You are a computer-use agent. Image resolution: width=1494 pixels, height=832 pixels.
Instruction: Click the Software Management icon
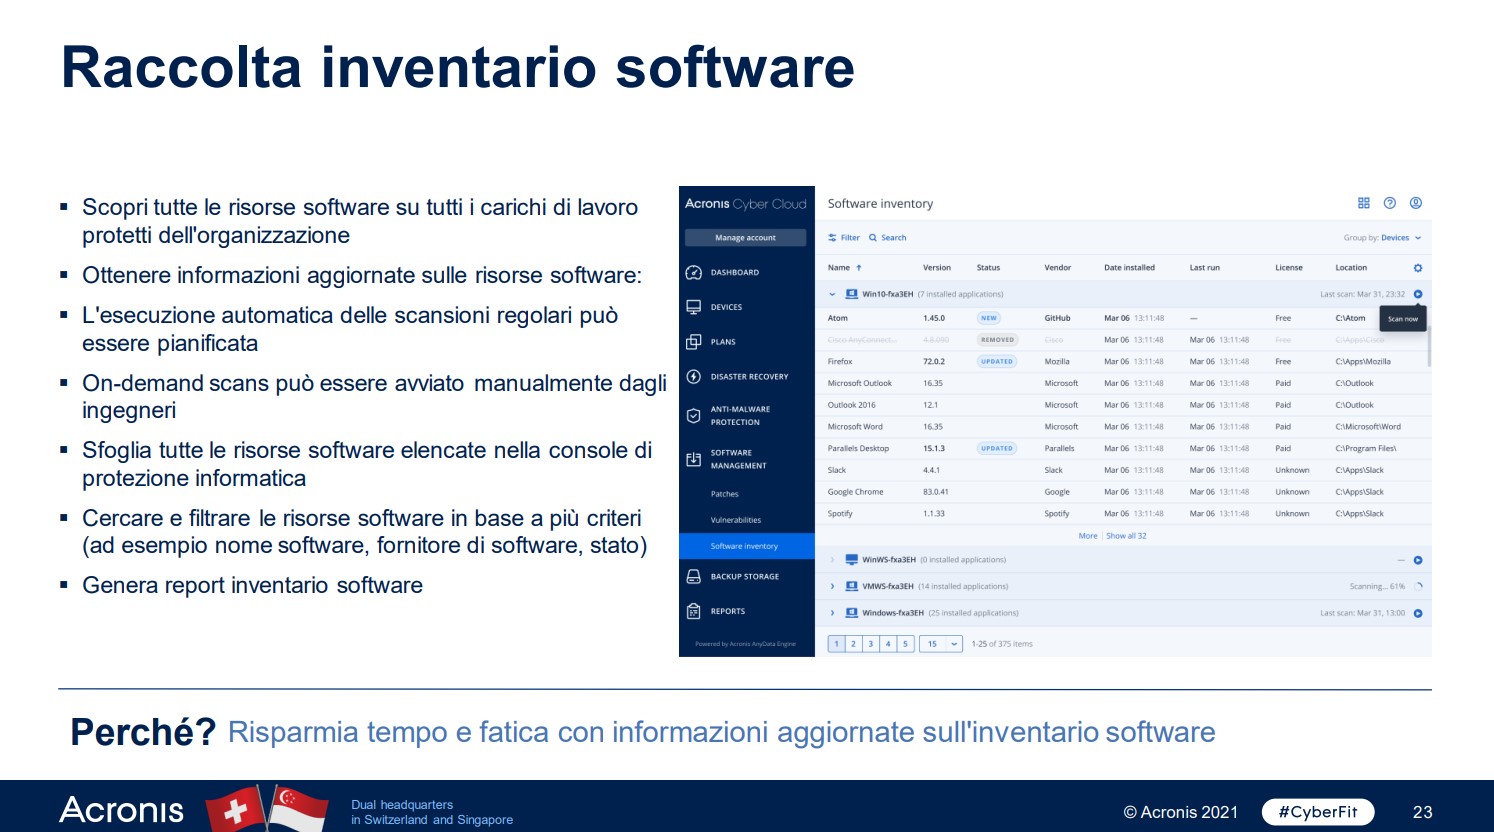[693, 459]
